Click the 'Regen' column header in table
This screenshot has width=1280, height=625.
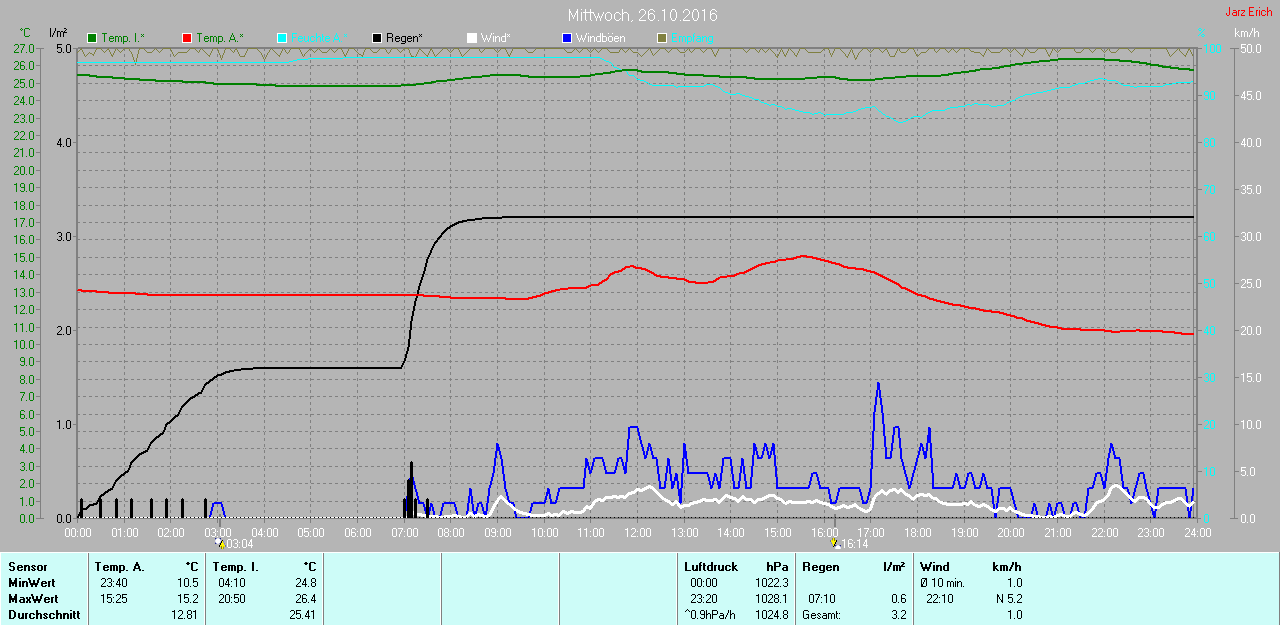(x=820, y=567)
